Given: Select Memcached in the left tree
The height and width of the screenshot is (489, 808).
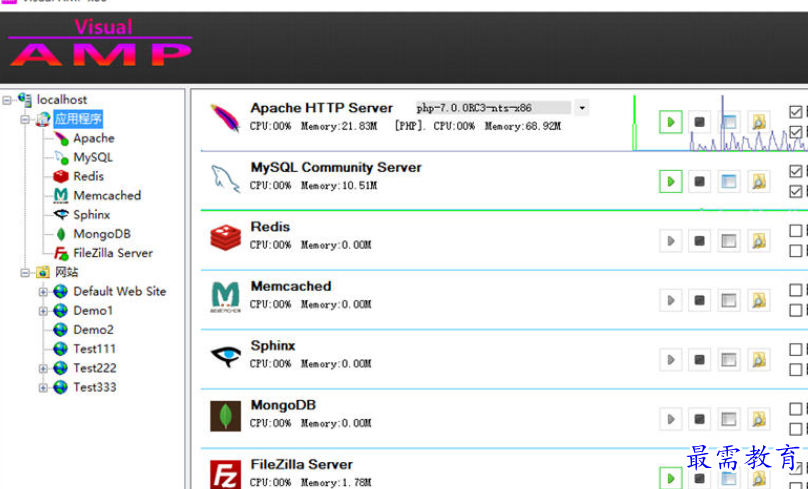Looking at the screenshot, I should coord(107,195).
